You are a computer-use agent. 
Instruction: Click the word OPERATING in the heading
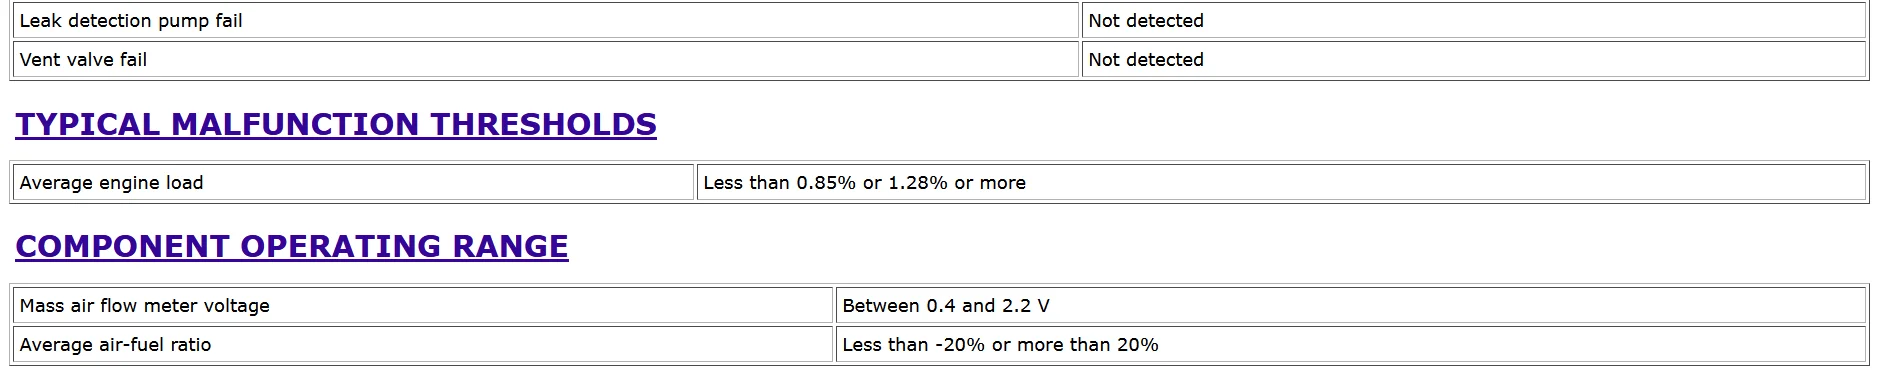click(341, 246)
